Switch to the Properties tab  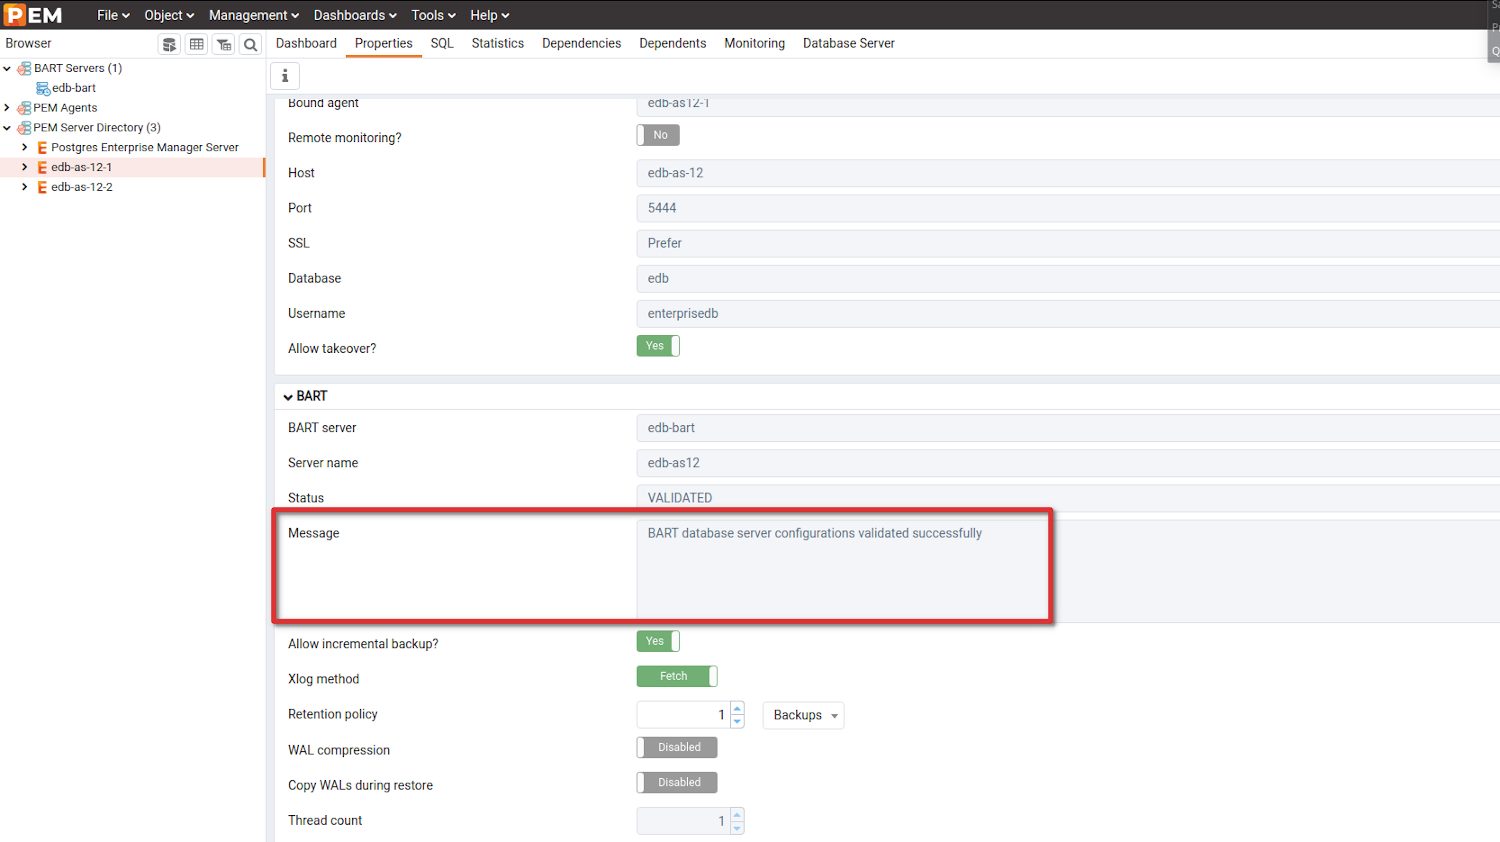pos(383,43)
